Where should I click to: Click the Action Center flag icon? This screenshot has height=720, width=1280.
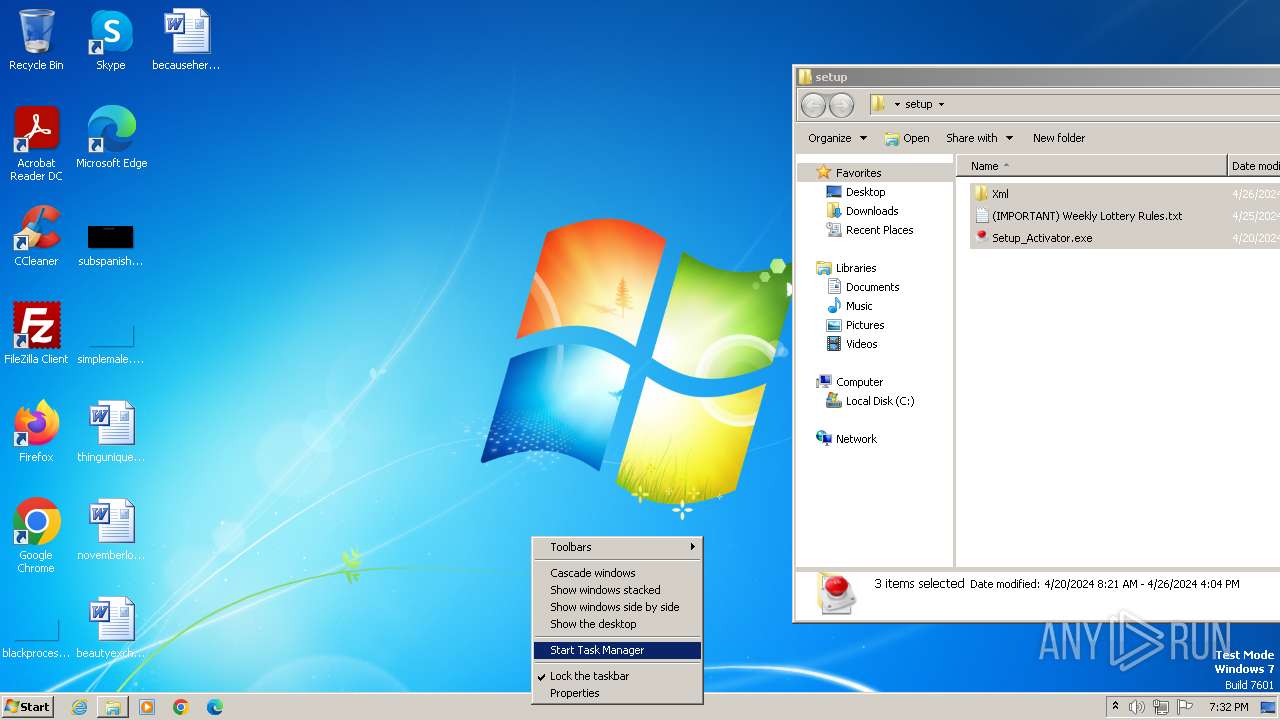[1185, 707]
